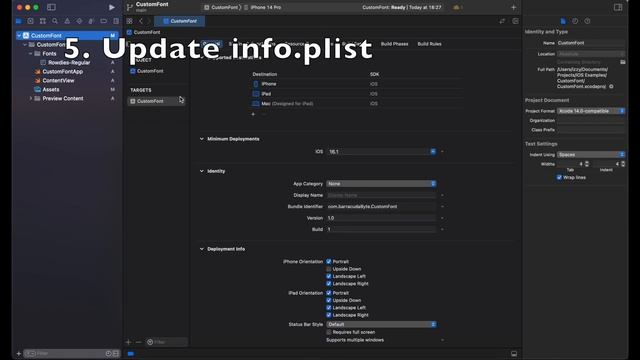
Task: Open the Test navigator
Action: [79, 21]
